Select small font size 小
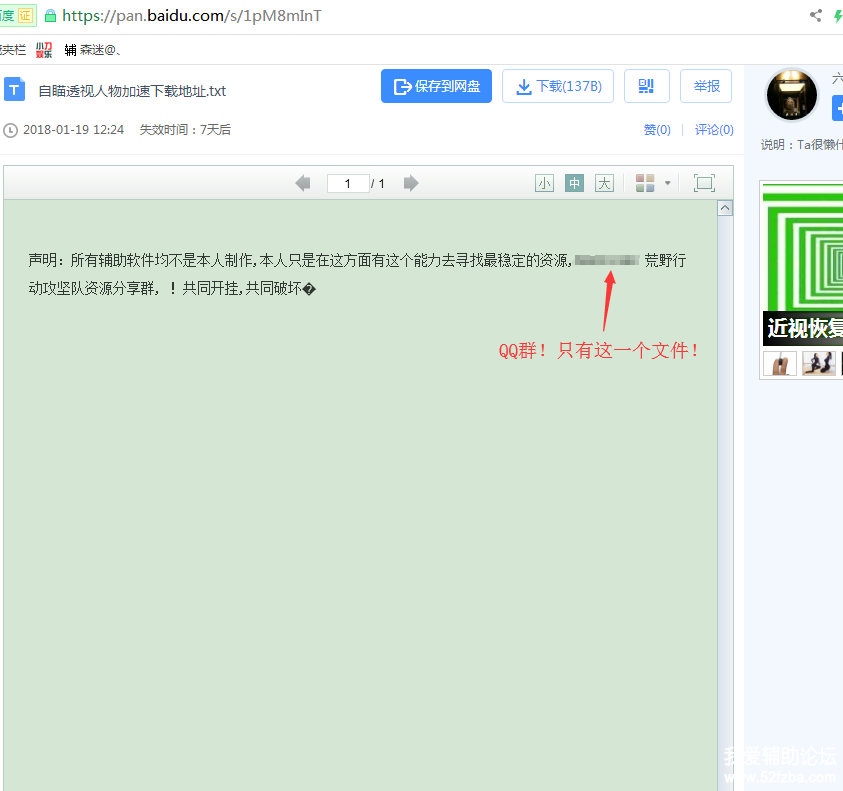The height and width of the screenshot is (791, 843). (544, 183)
